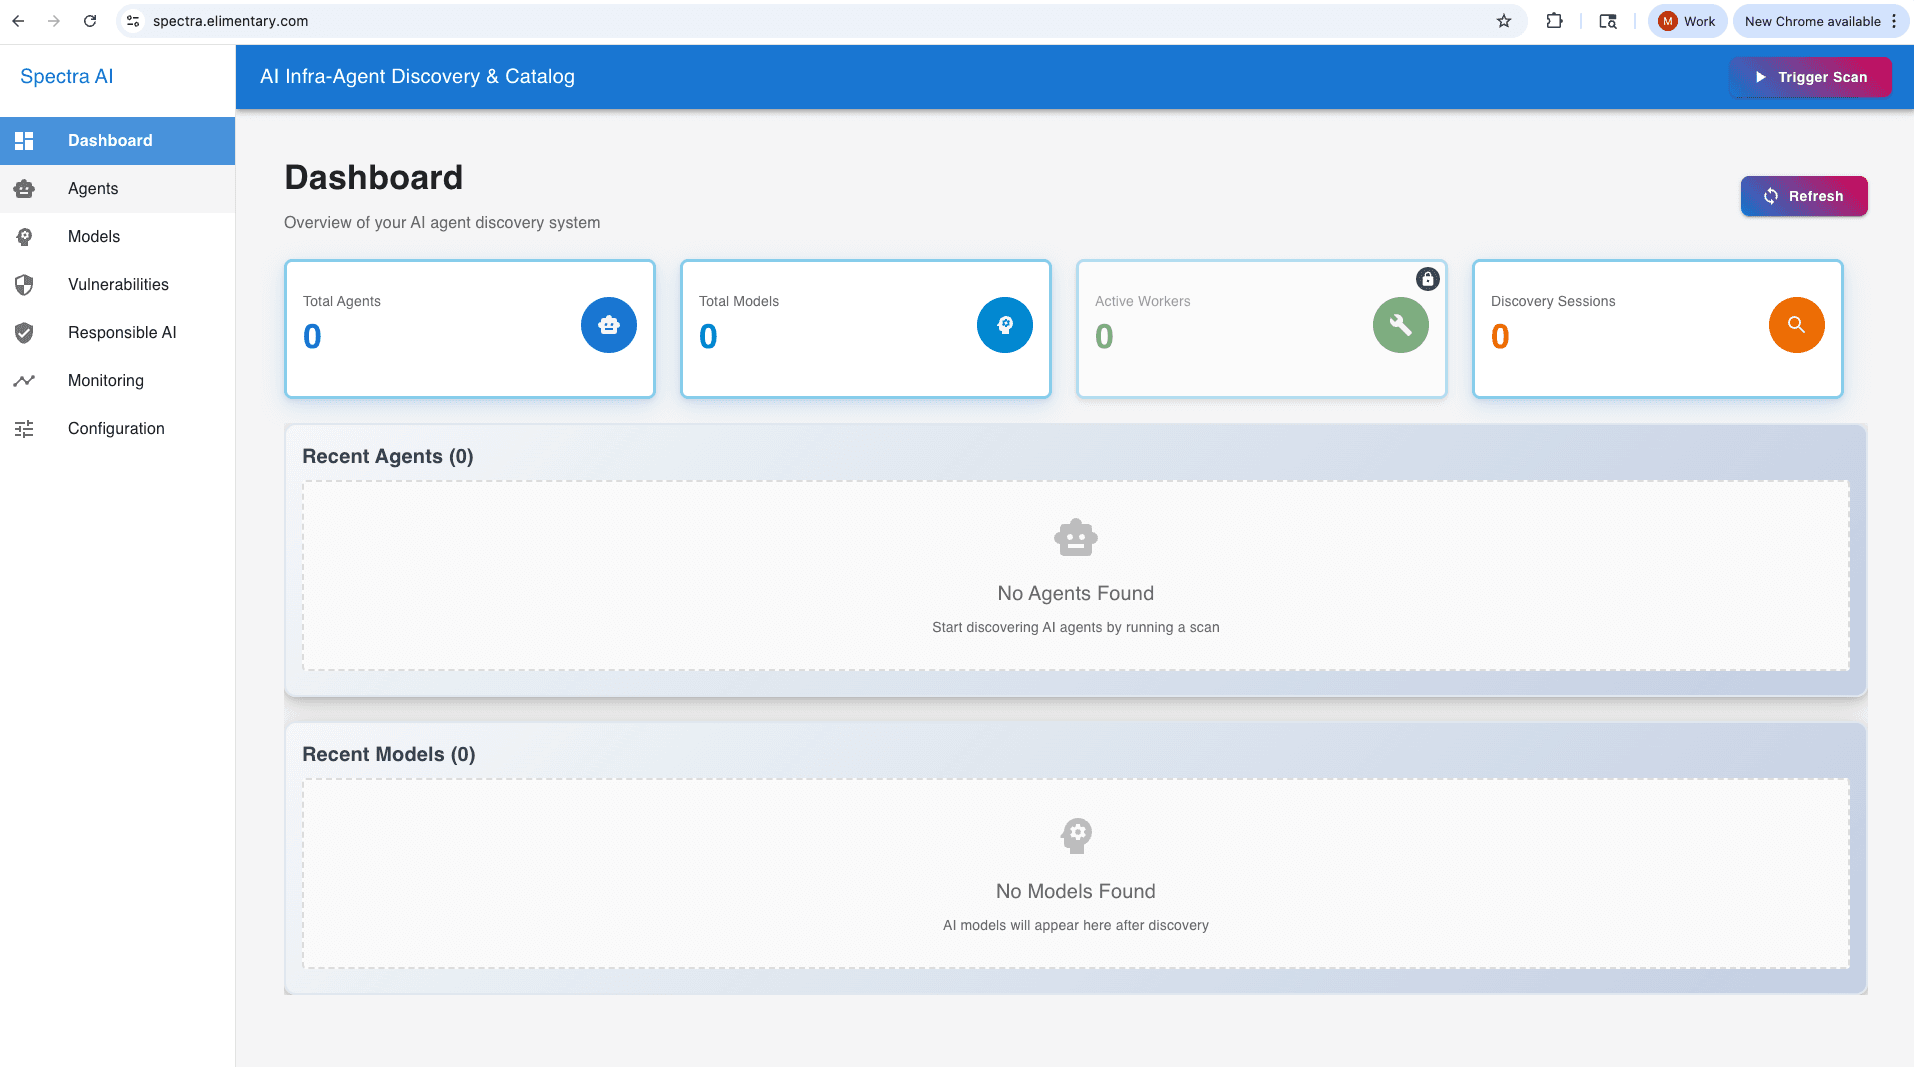Toggle the lock icon on Active Workers card
This screenshot has width=1914, height=1067.
click(1427, 279)
